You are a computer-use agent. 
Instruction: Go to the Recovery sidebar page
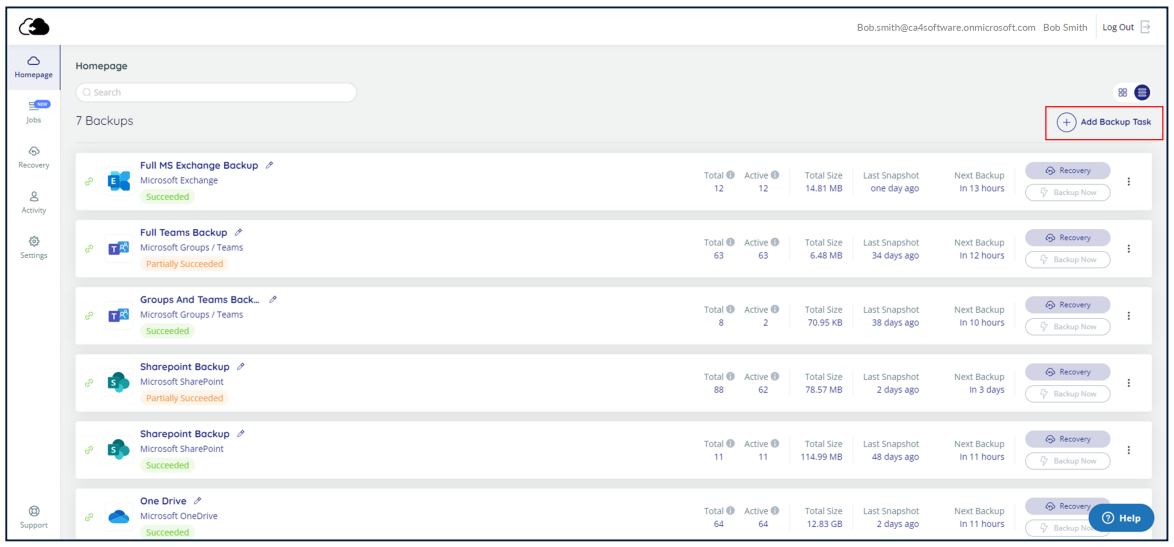click(x=34, y=157)
